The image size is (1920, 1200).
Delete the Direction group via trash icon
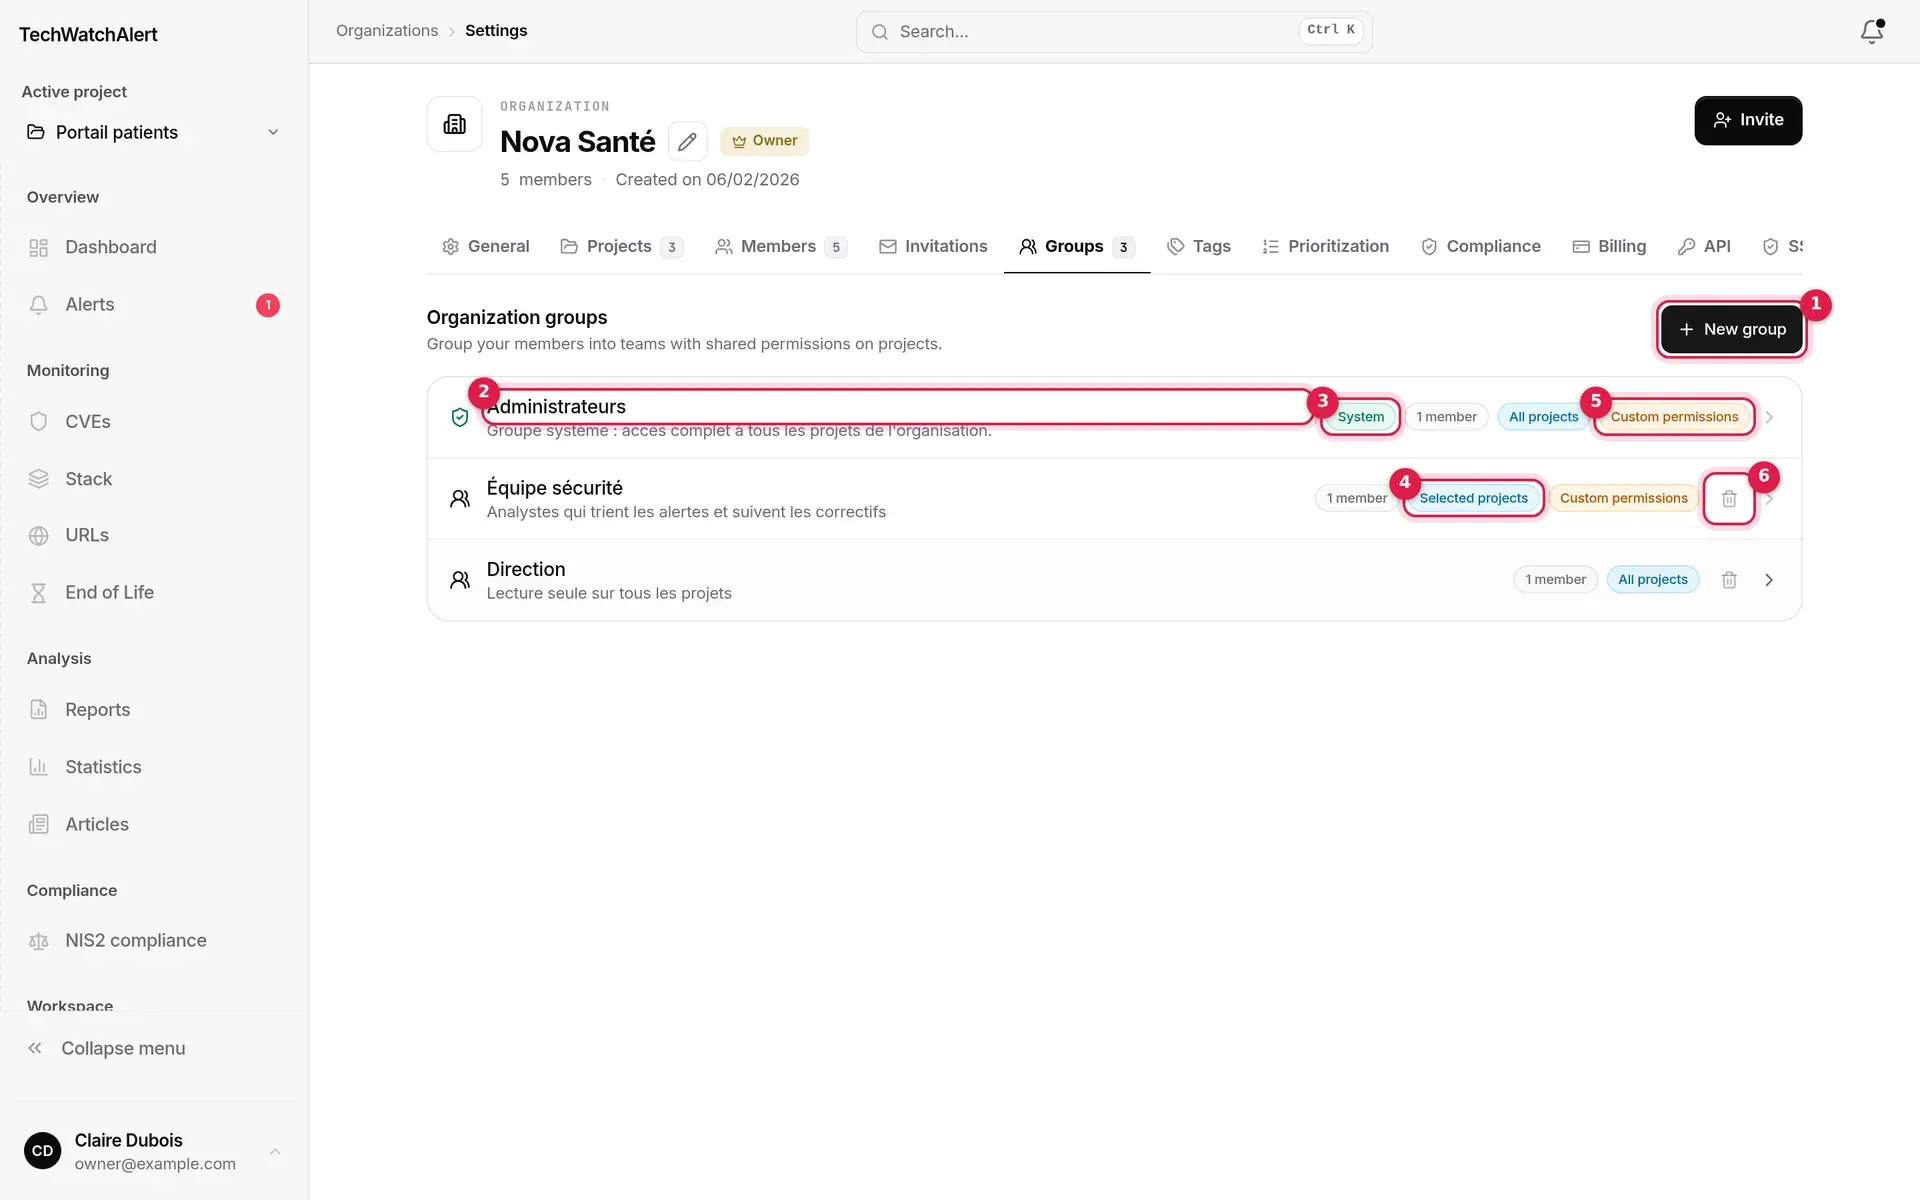pyautogui.click(x=1729, y=580)
